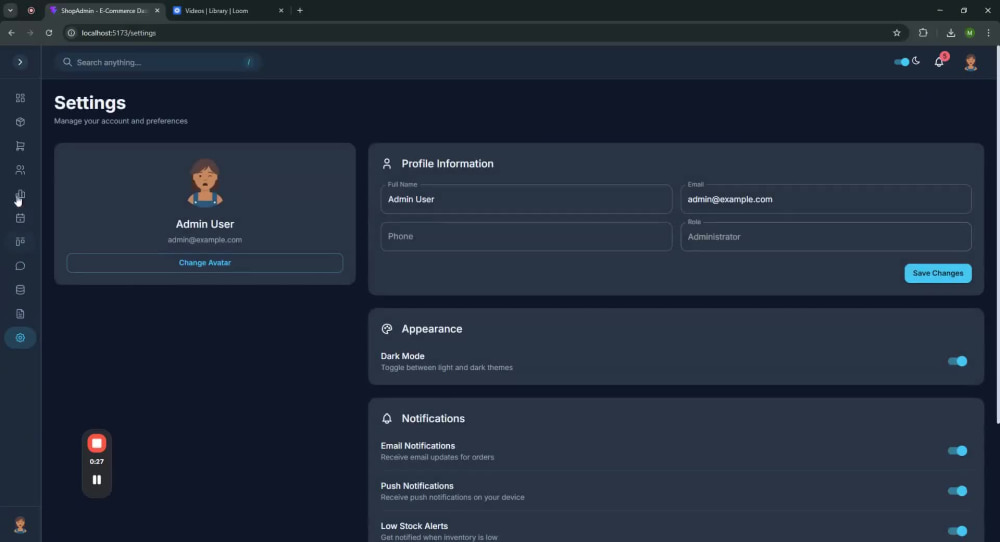Bookmark this page with the star
1000x542 pixels.
point(897,33)
